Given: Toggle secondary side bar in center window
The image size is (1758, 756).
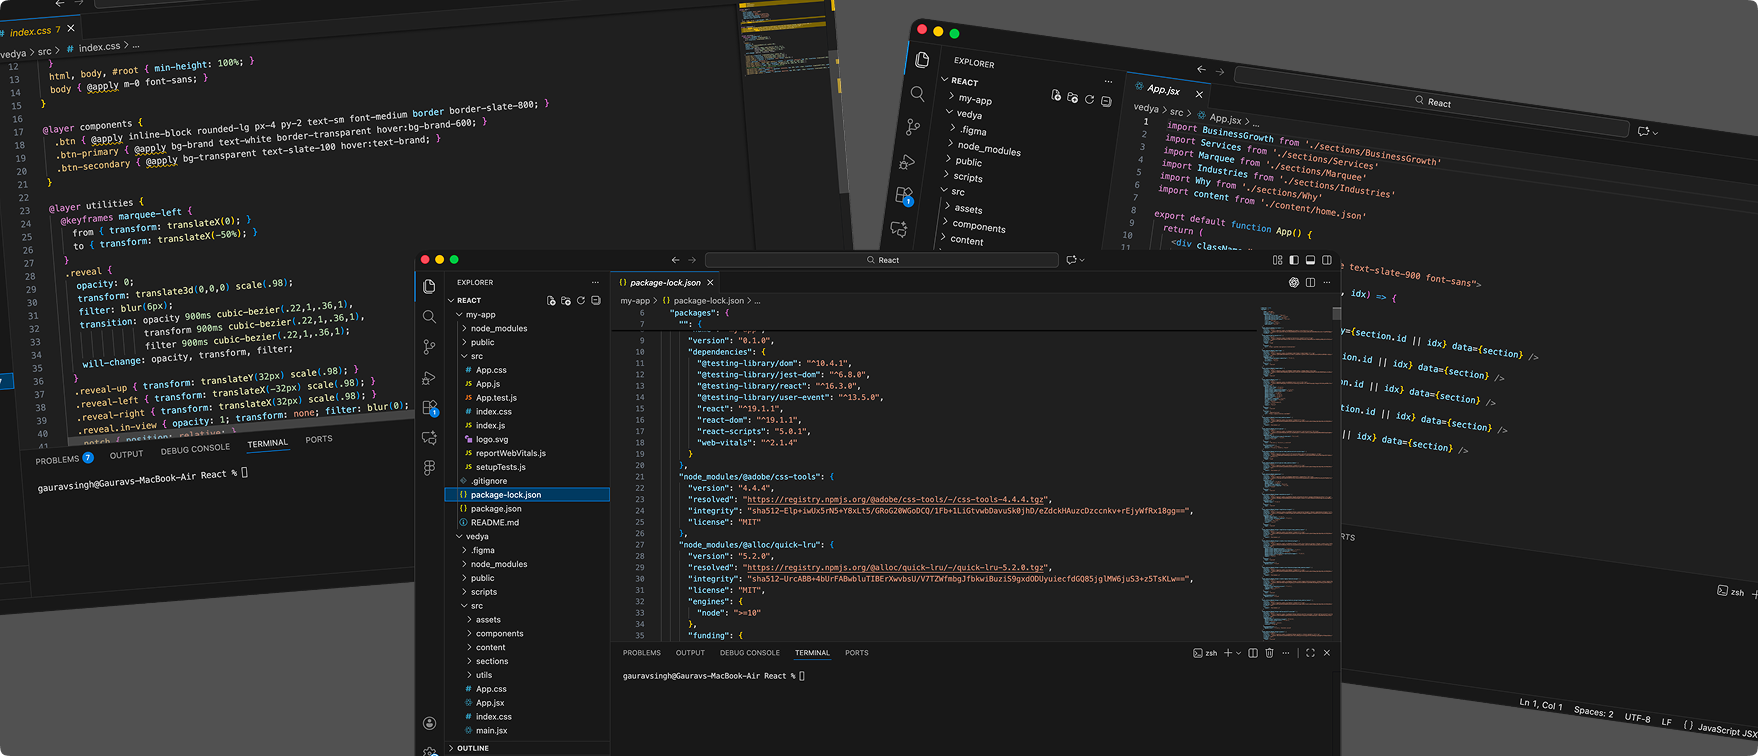Looking at the screenshot, I should [x=1327, y=260].
